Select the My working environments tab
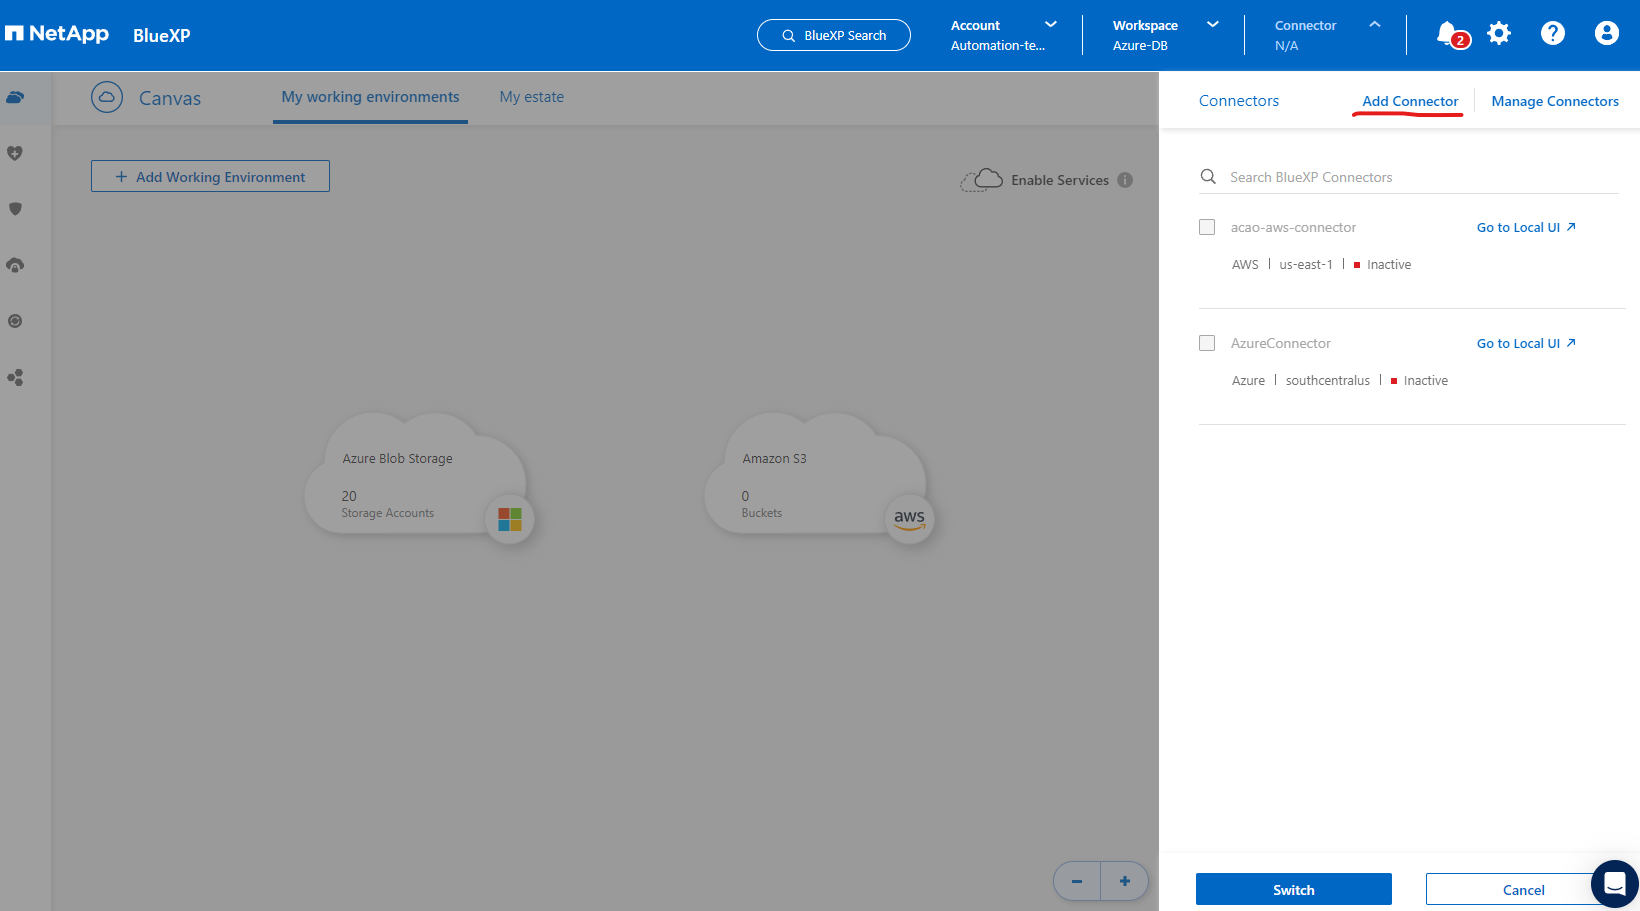Screen dimensions: 1640x911 370,97
